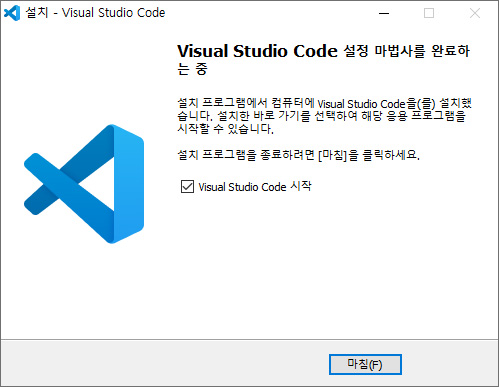Click the large Visual Studio Code logo
The height and width of the screenshot is (387, 499).
(84, 184)
